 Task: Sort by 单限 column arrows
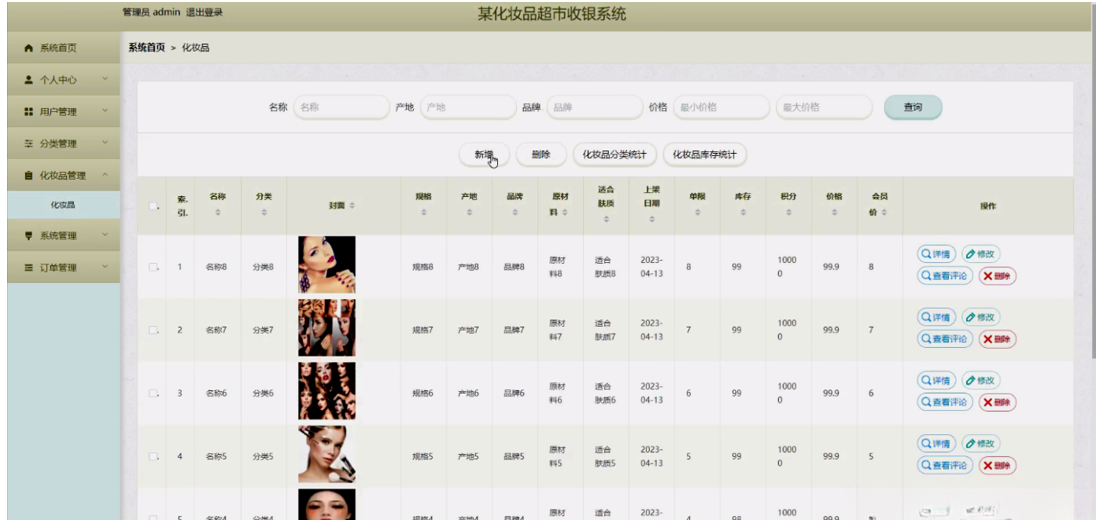point(697,212)
